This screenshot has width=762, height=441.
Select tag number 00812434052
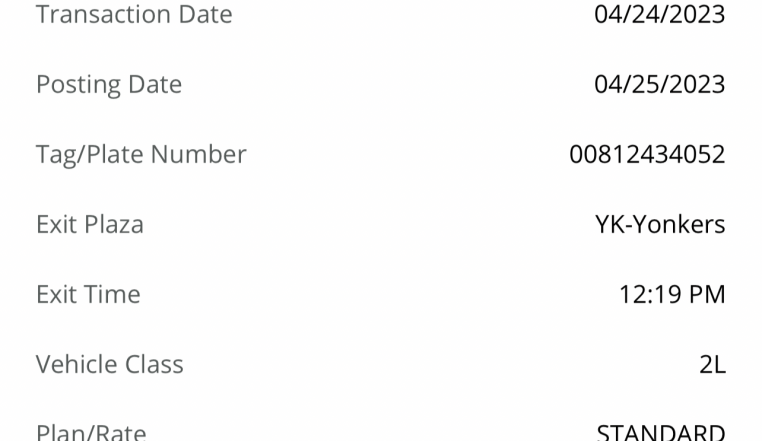pos(647,154)
